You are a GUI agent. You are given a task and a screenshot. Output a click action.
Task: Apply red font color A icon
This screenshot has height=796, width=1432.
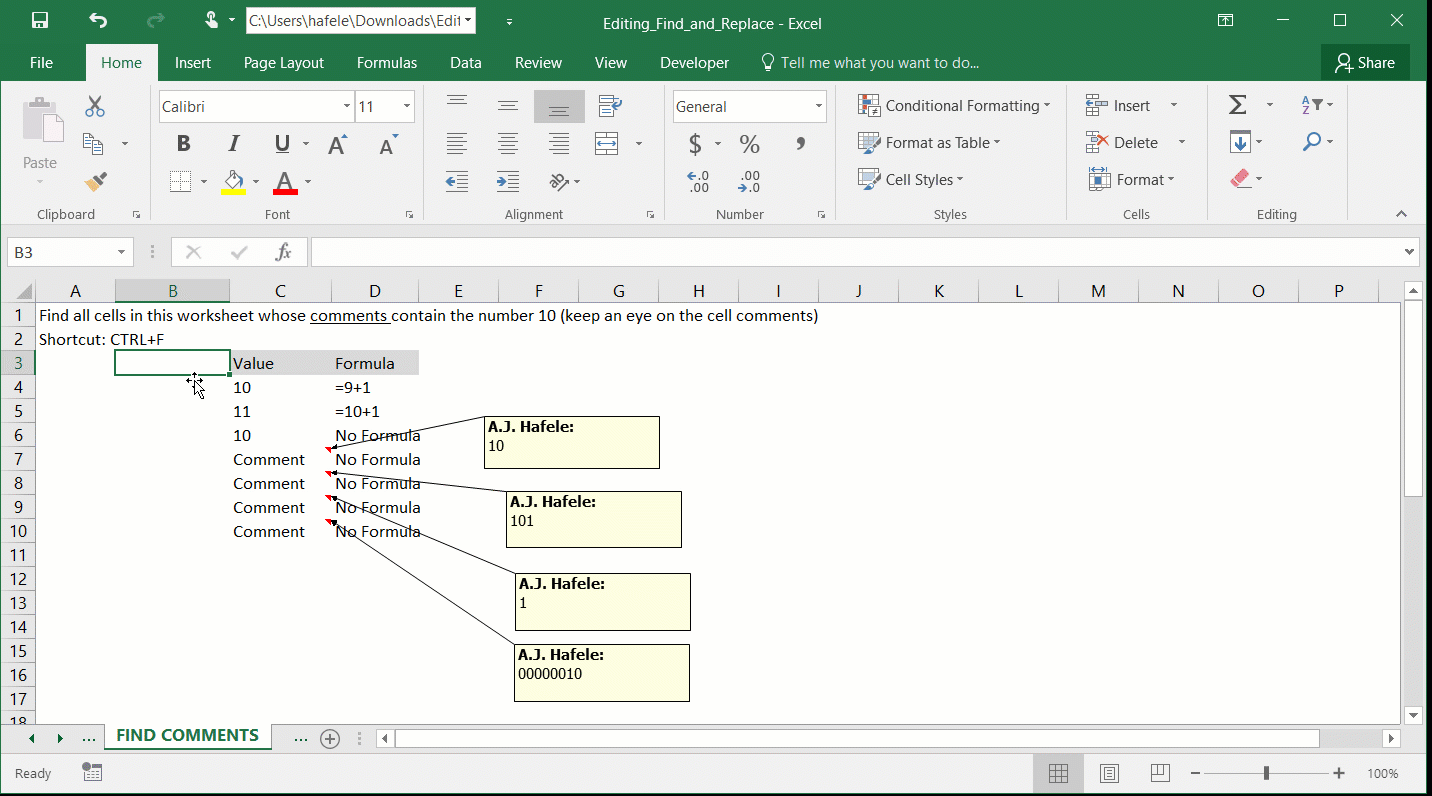[285, 182]
